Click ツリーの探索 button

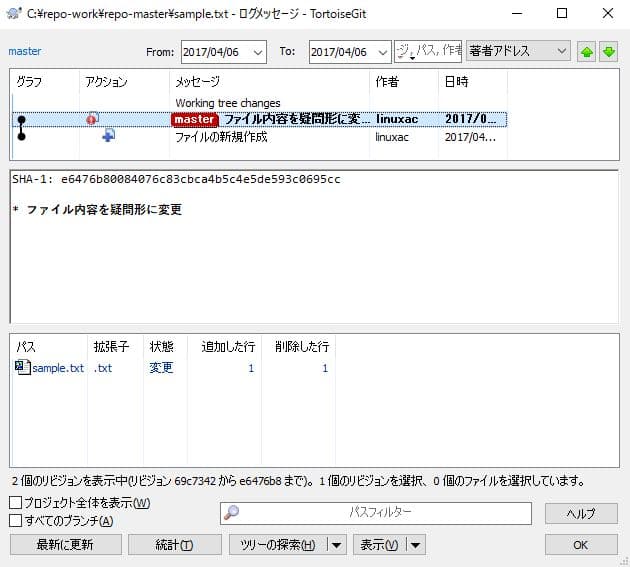[x=278, y=545]
